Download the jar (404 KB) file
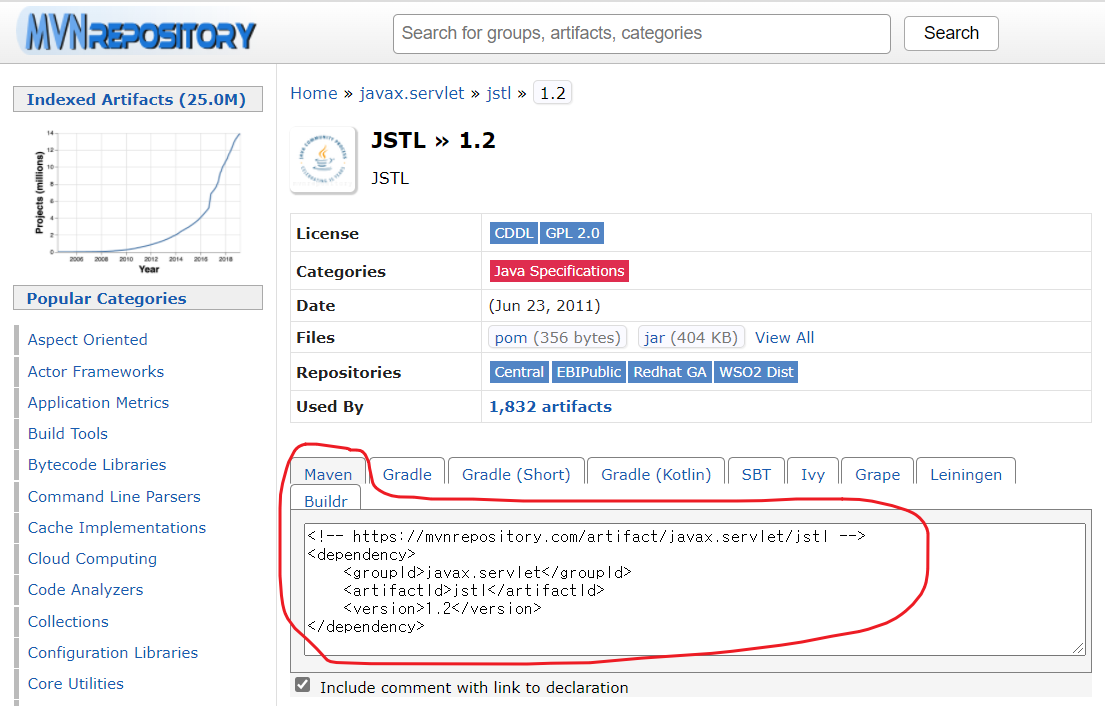1105x706 pixels. [x=691, y=337]
